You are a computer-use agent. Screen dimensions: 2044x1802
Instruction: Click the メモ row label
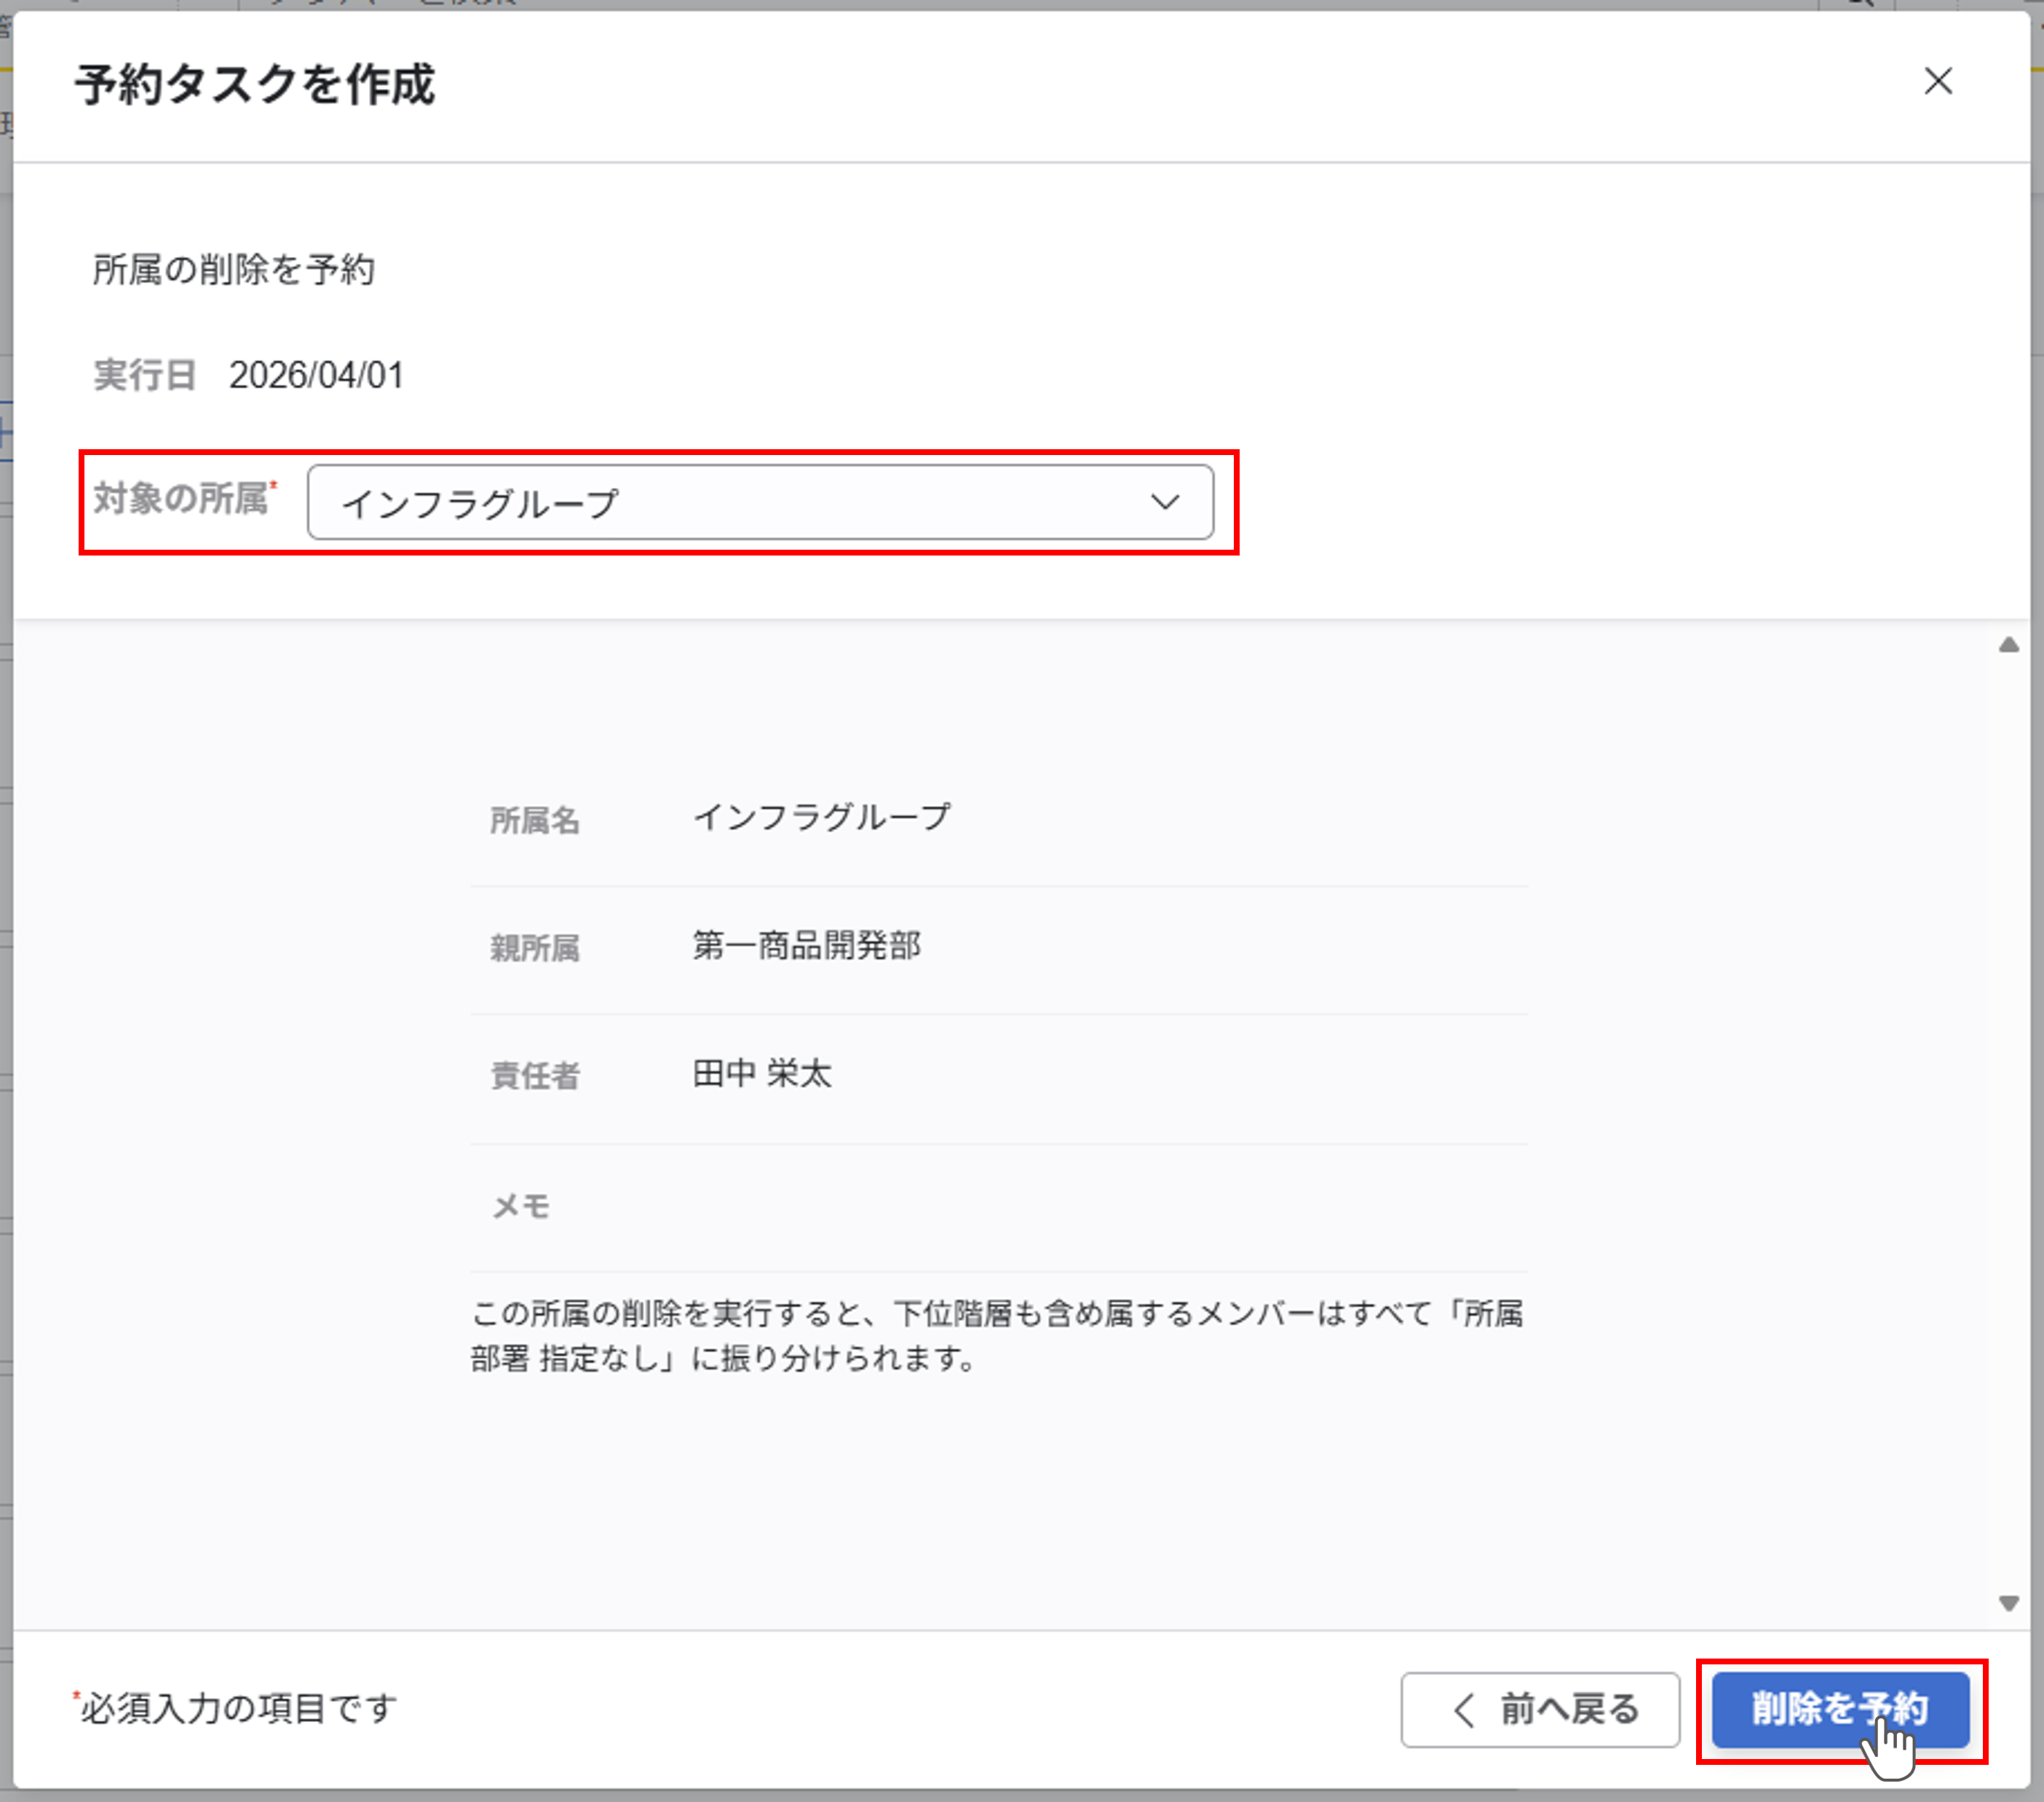tap(521, 1205)
